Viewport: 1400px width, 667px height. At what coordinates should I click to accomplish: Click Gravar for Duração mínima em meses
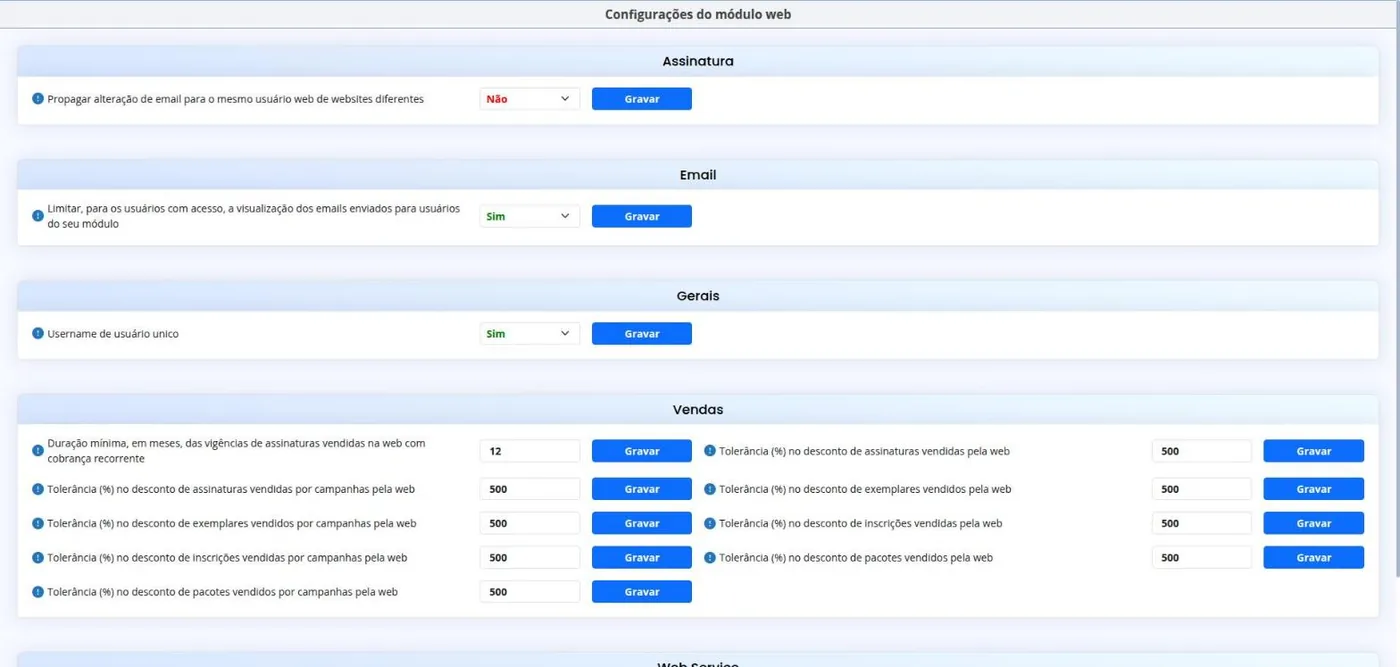click(642, 451)
